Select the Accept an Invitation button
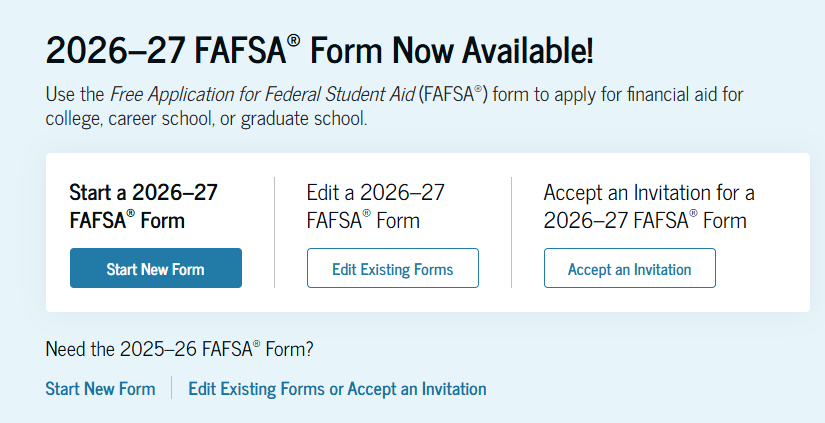Viewport: 825px width, 423px height. pyautogui.click(x=629, y=268)
